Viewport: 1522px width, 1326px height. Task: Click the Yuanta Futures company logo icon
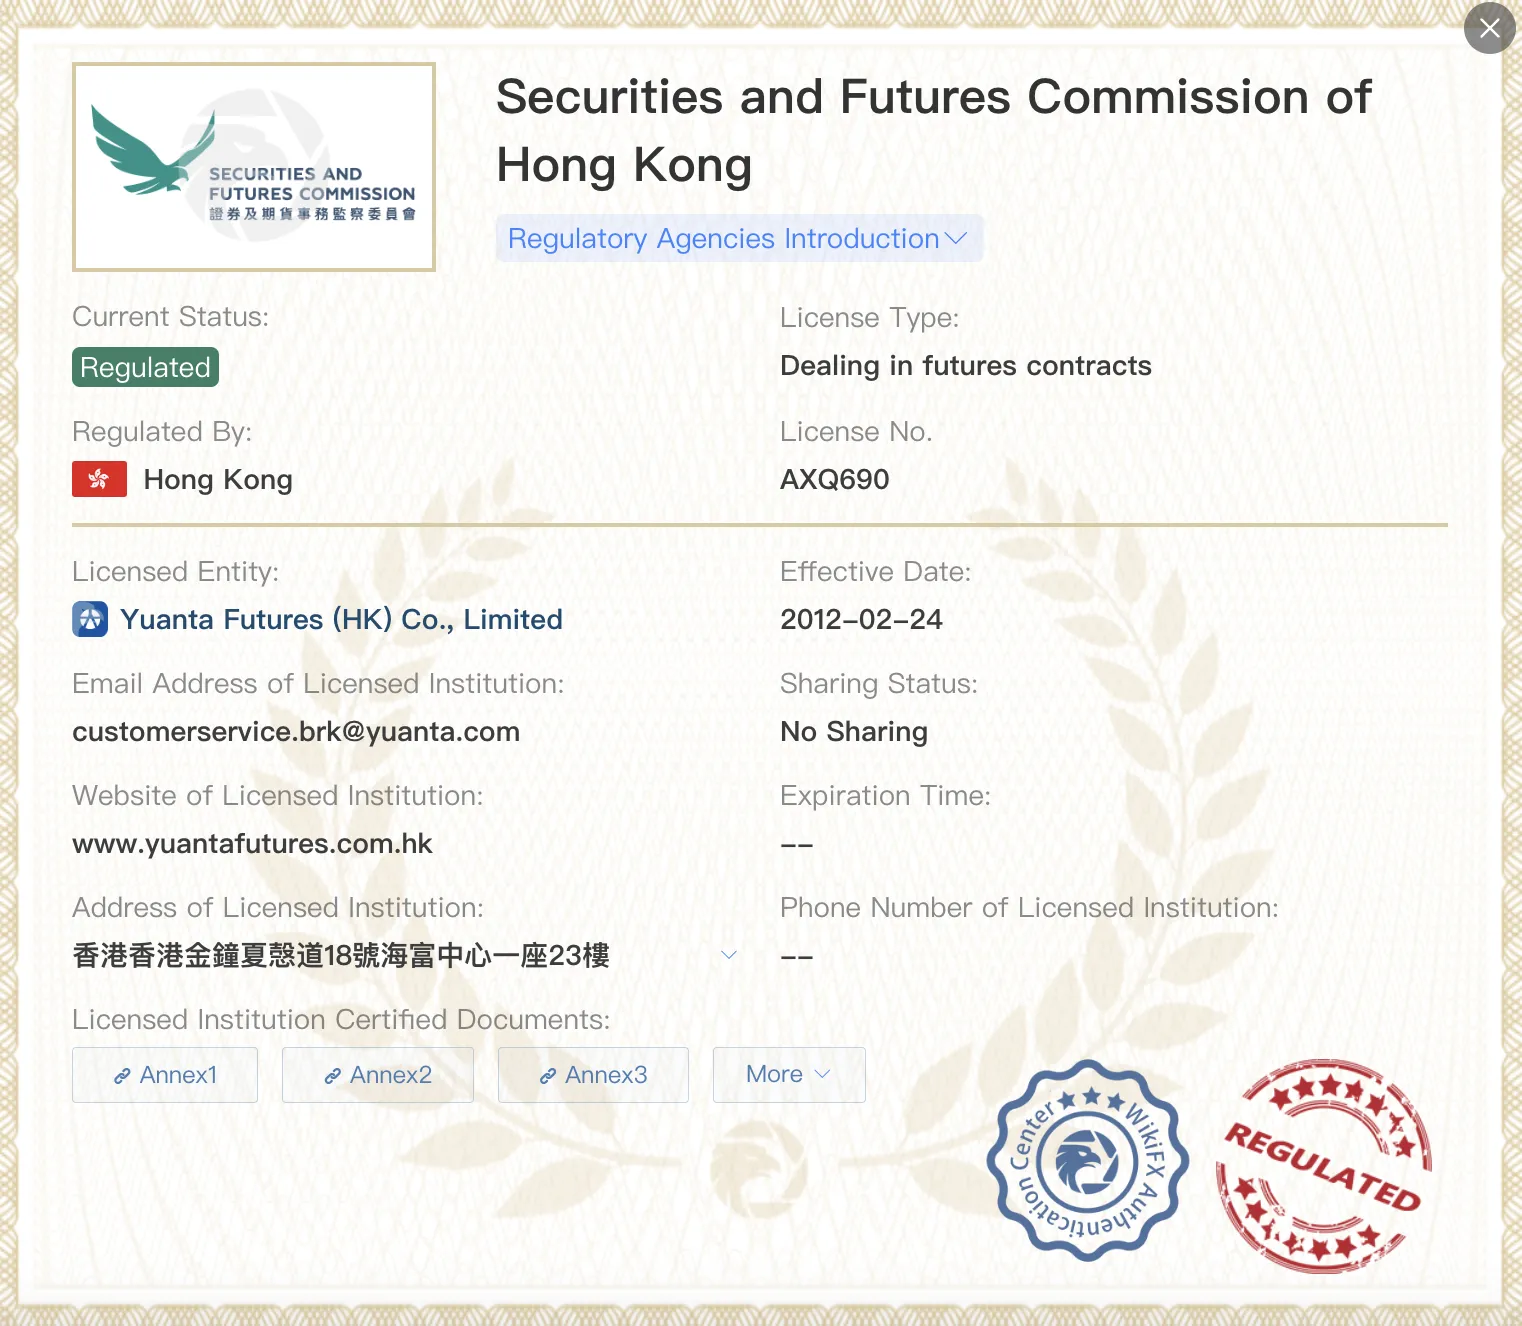click(90, 619)
